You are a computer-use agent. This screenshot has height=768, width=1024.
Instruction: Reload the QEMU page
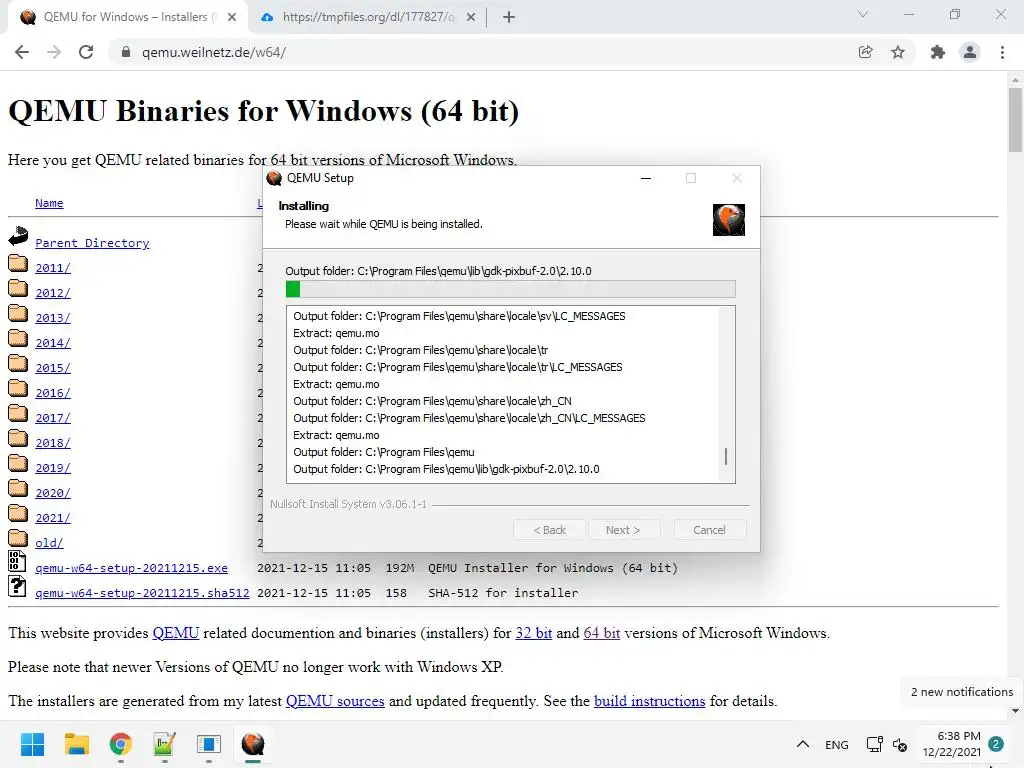[x=86, y=52]
